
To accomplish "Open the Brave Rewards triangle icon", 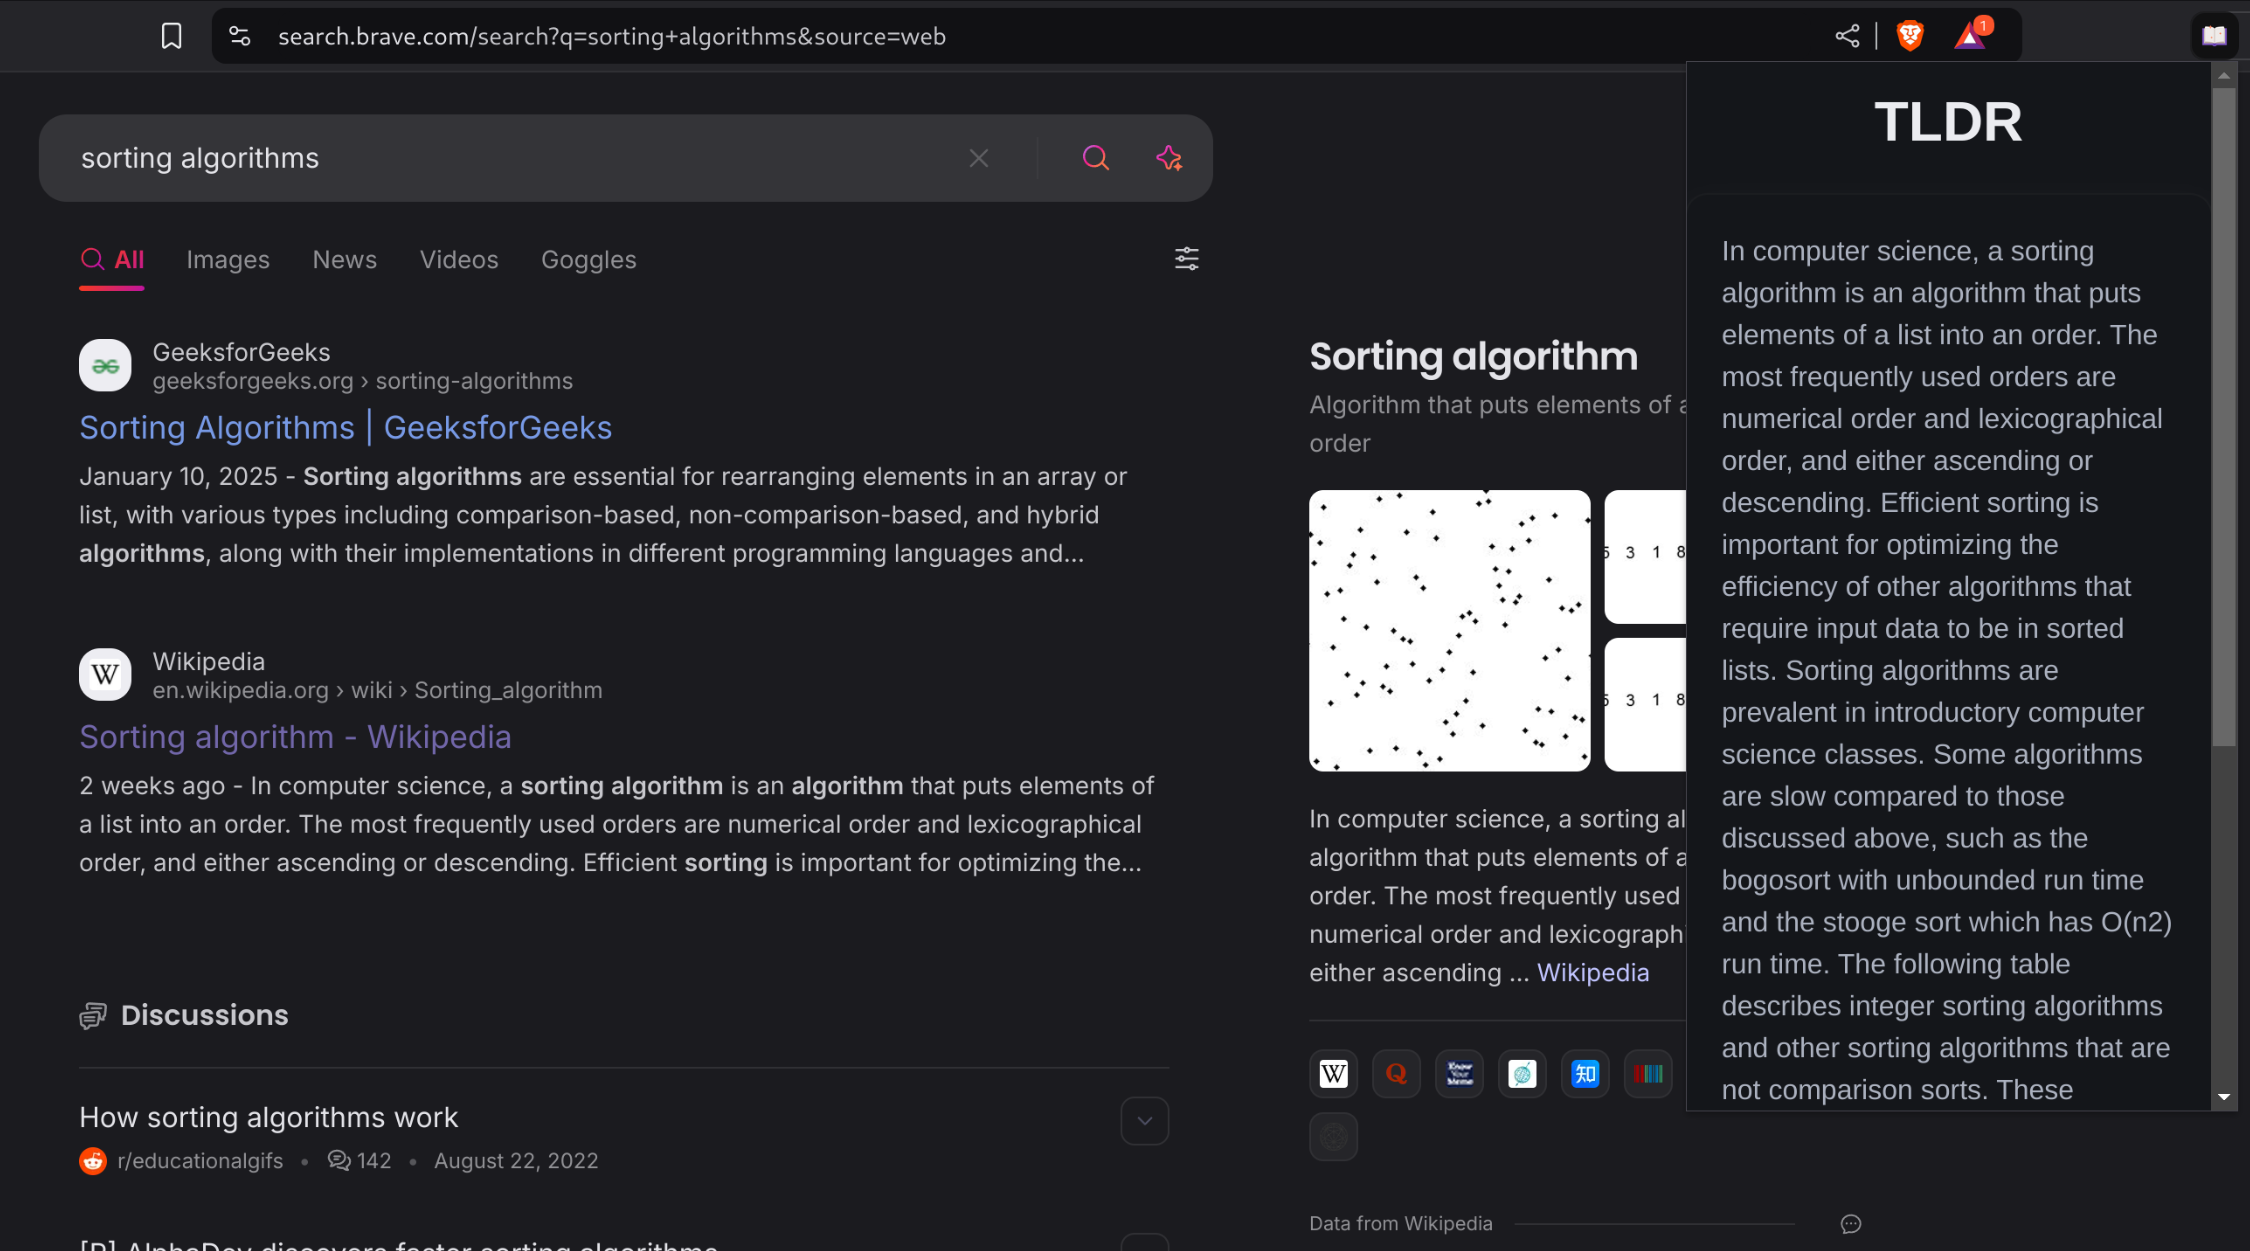I will (1970, 37).
